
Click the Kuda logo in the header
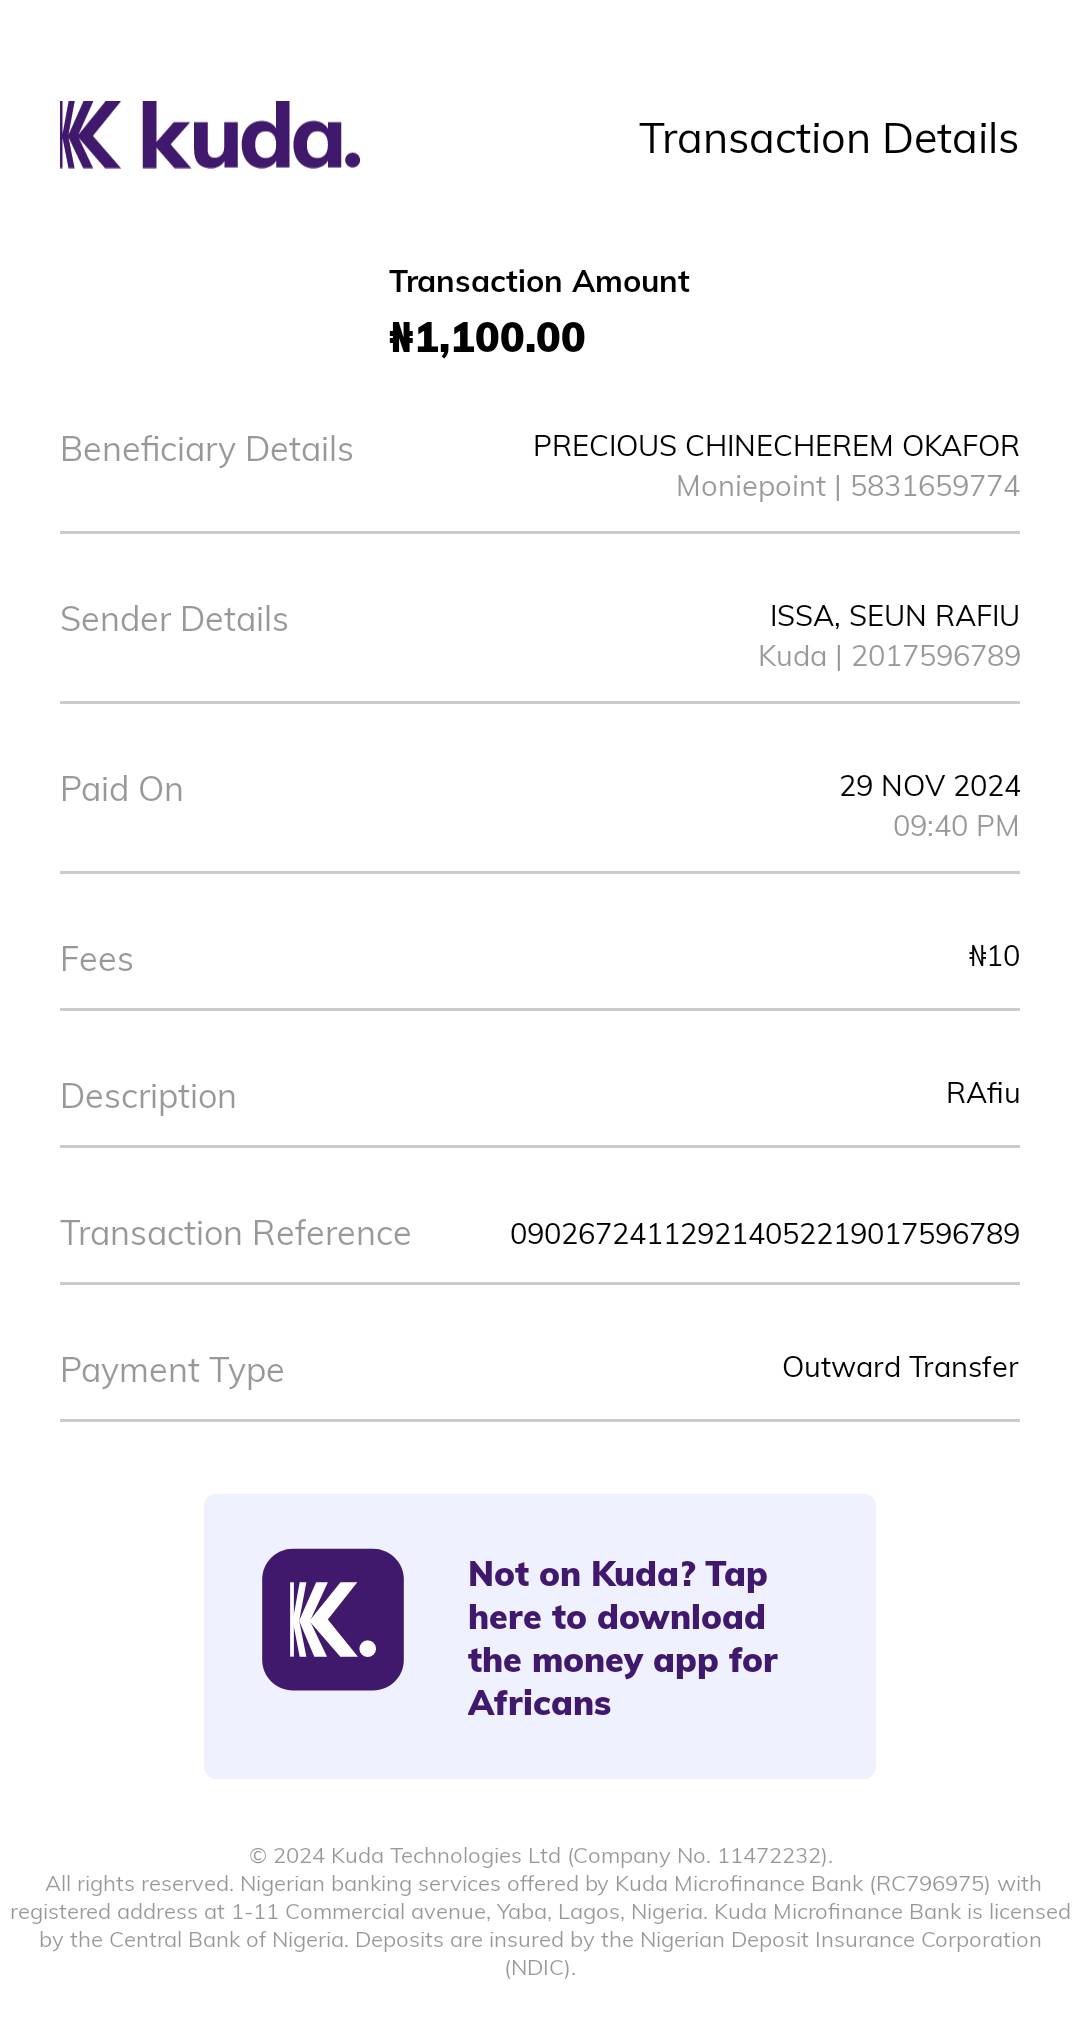[210, 136]
